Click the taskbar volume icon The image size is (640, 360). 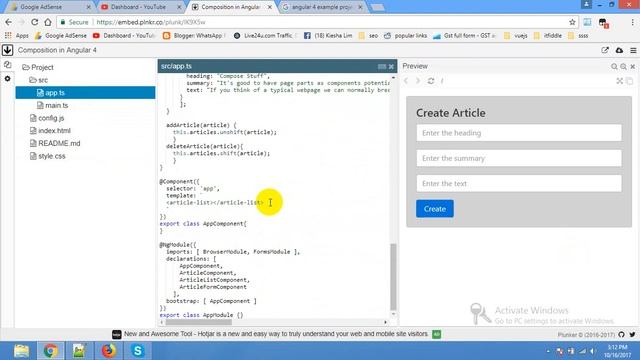[x=593, y=351]
